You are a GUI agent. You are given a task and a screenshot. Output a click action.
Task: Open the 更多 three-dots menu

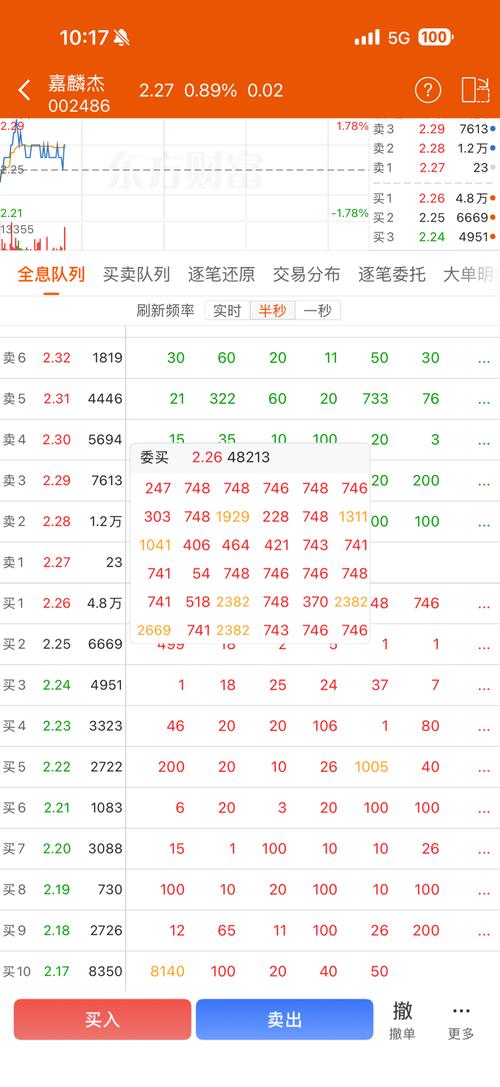coord(461,1020)
